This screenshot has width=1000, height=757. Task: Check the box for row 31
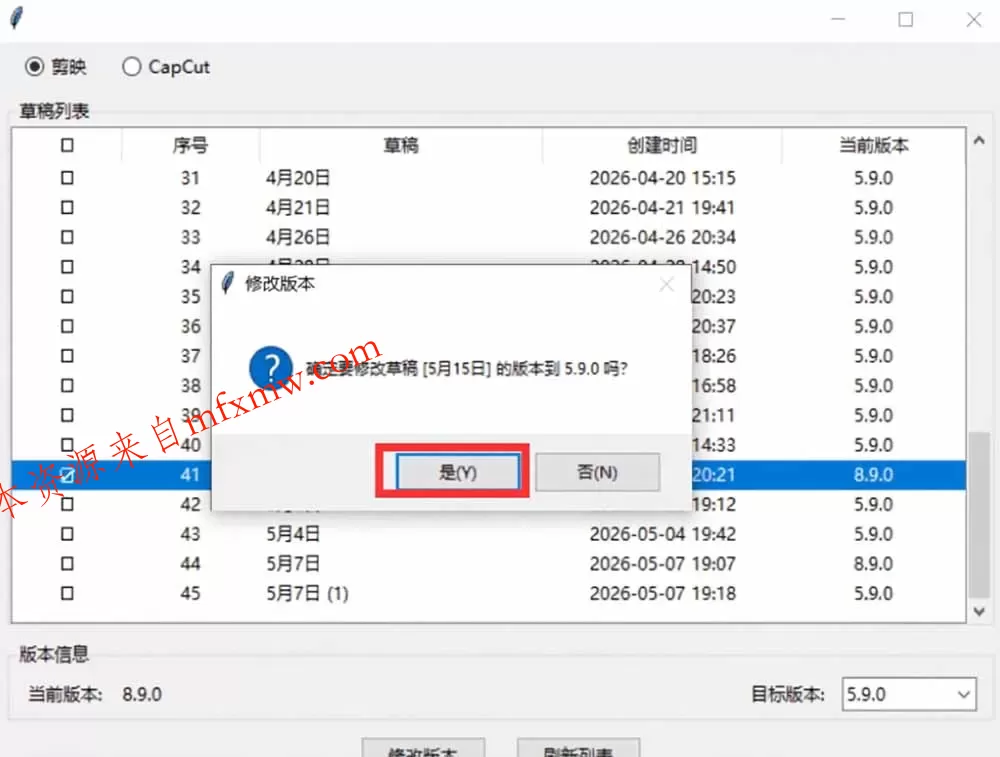point(67,177)
